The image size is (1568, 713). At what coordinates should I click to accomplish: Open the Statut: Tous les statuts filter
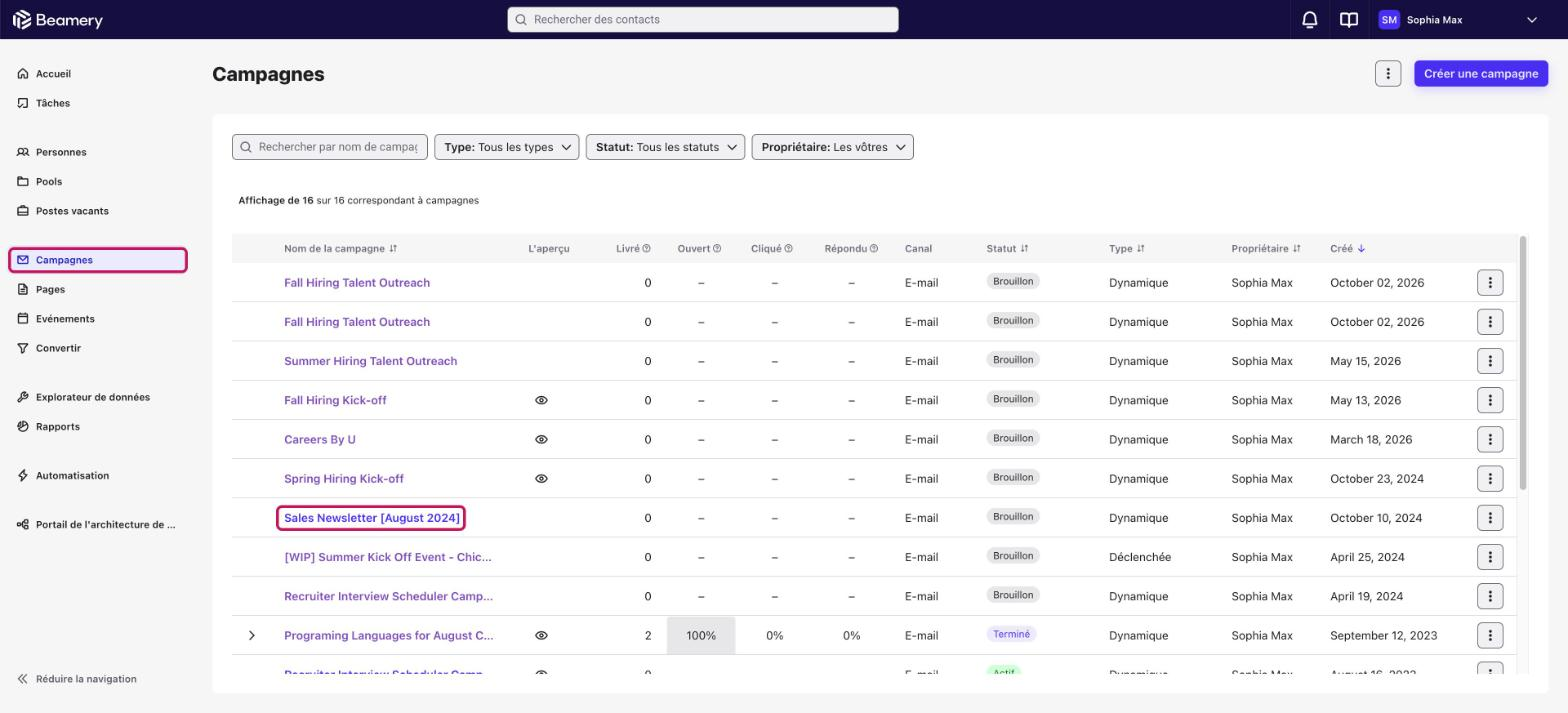click(x=665, y=147)
